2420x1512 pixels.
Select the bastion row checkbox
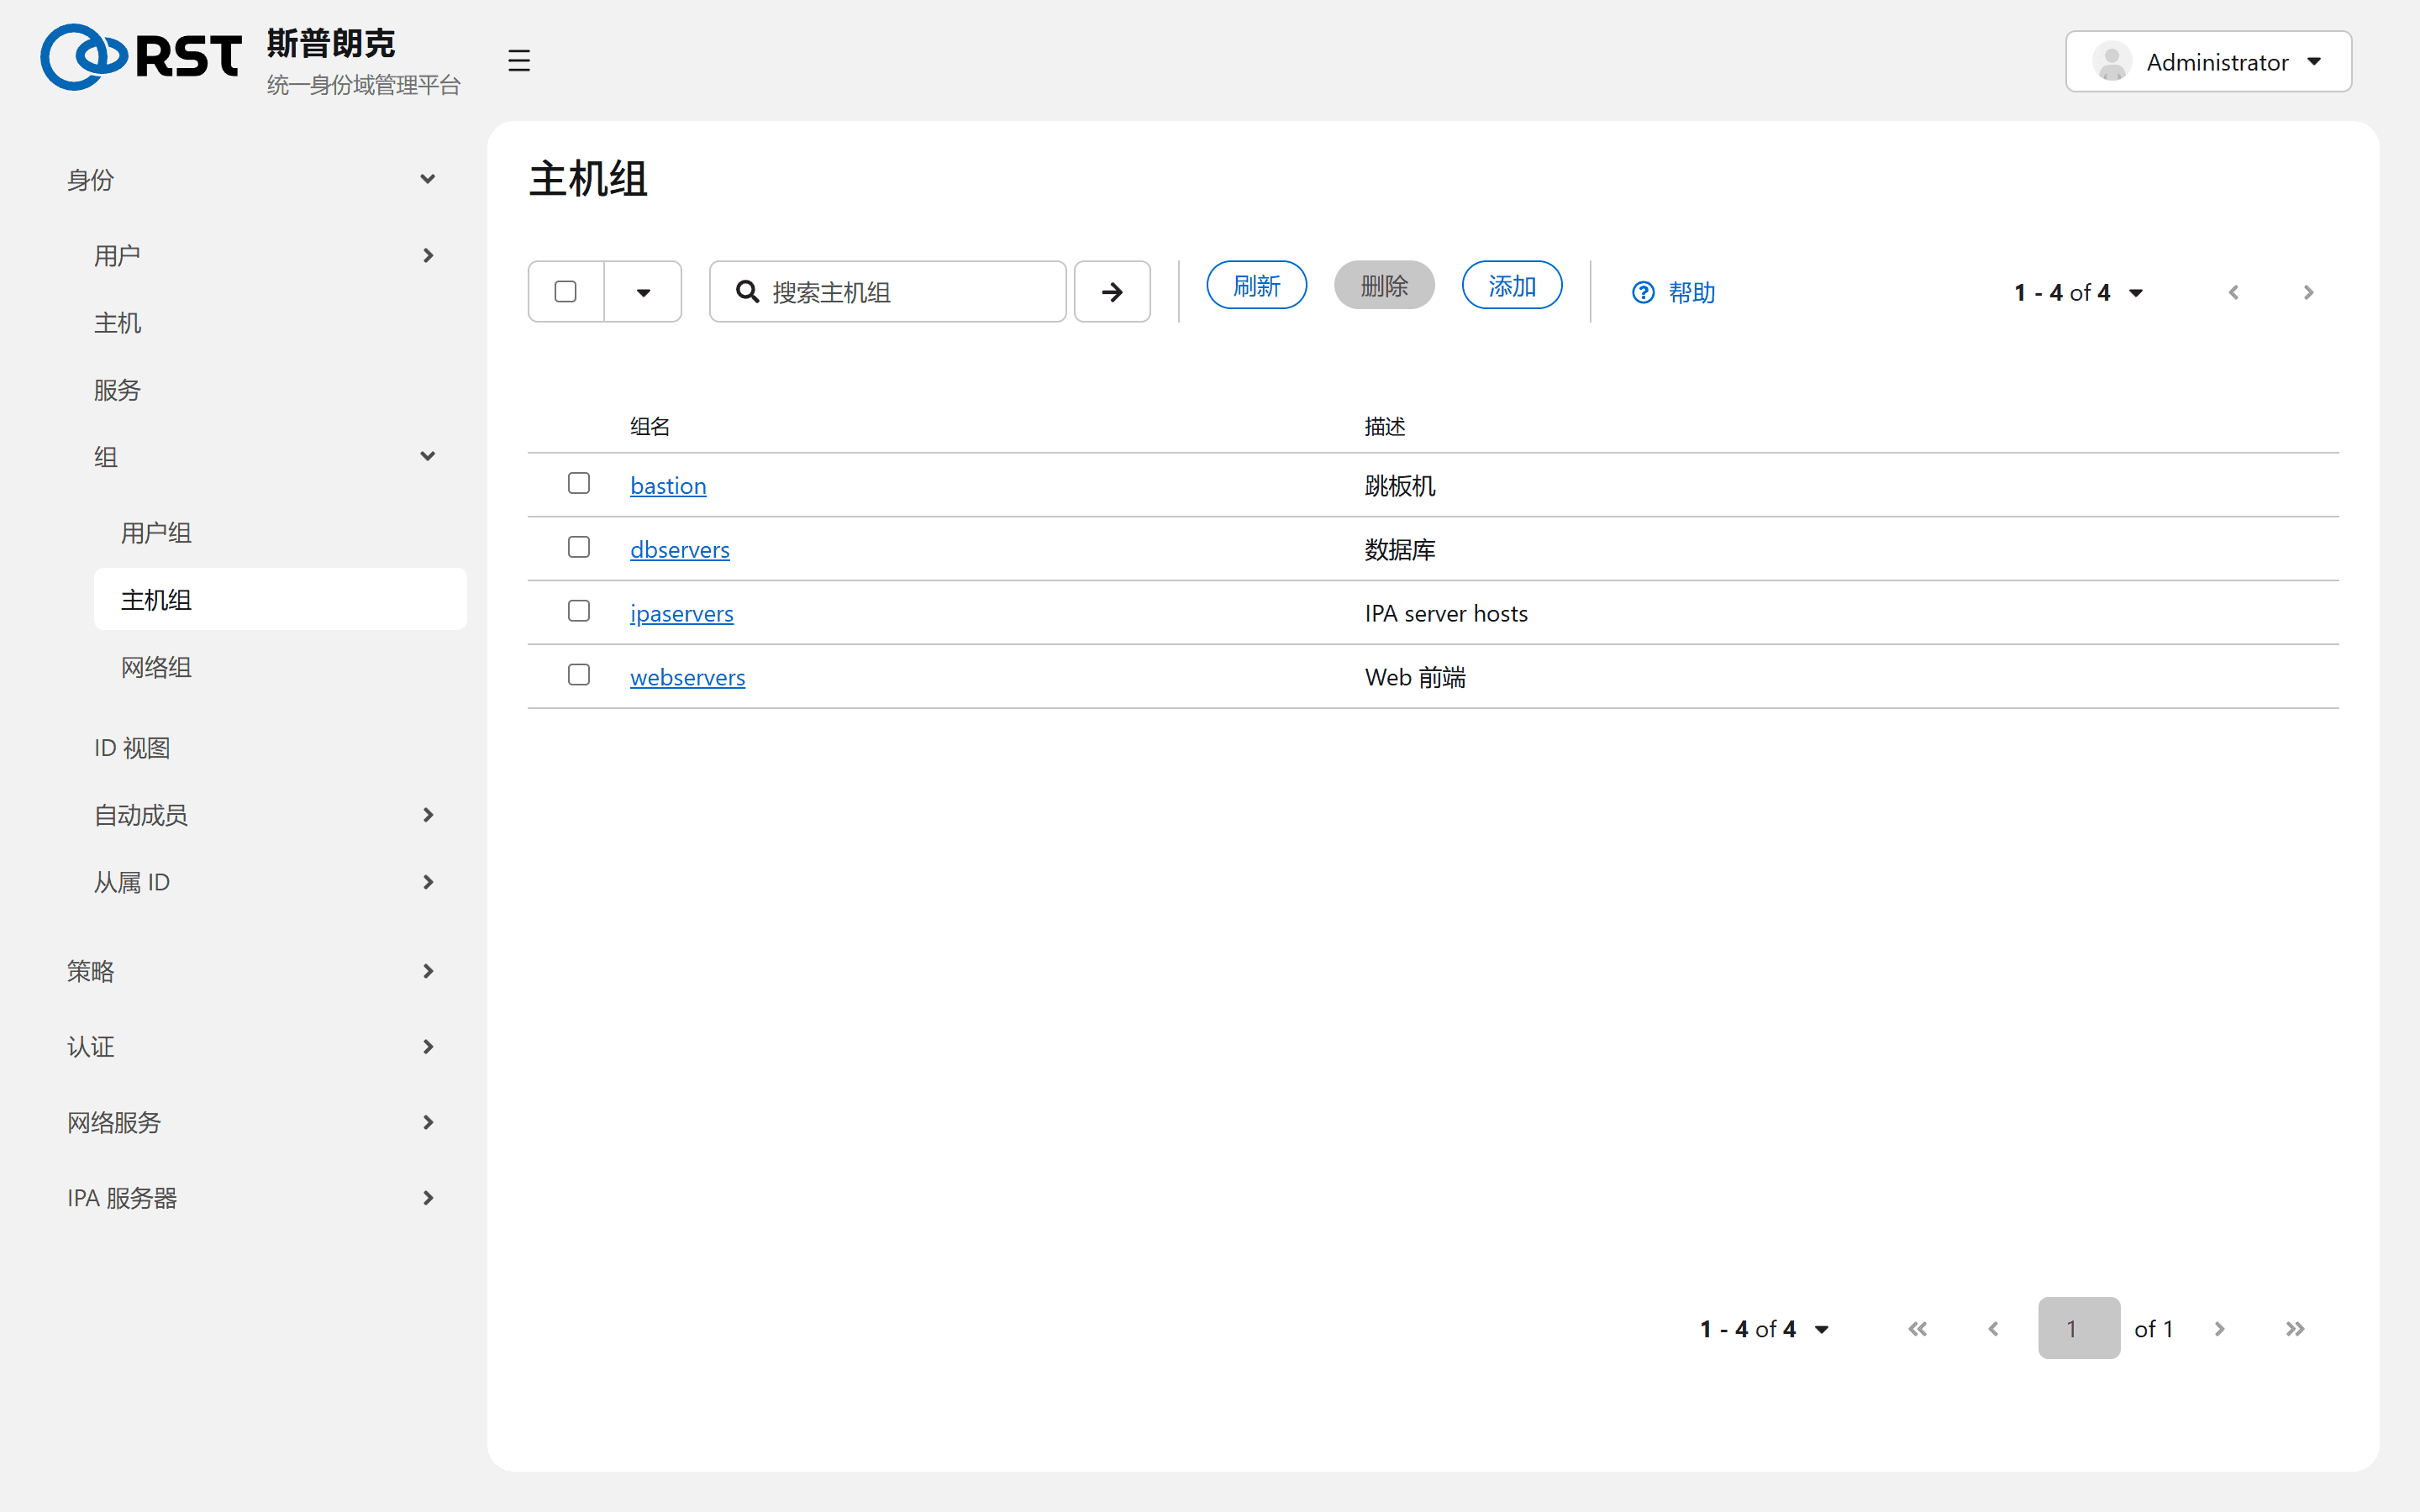click(578, 483)
